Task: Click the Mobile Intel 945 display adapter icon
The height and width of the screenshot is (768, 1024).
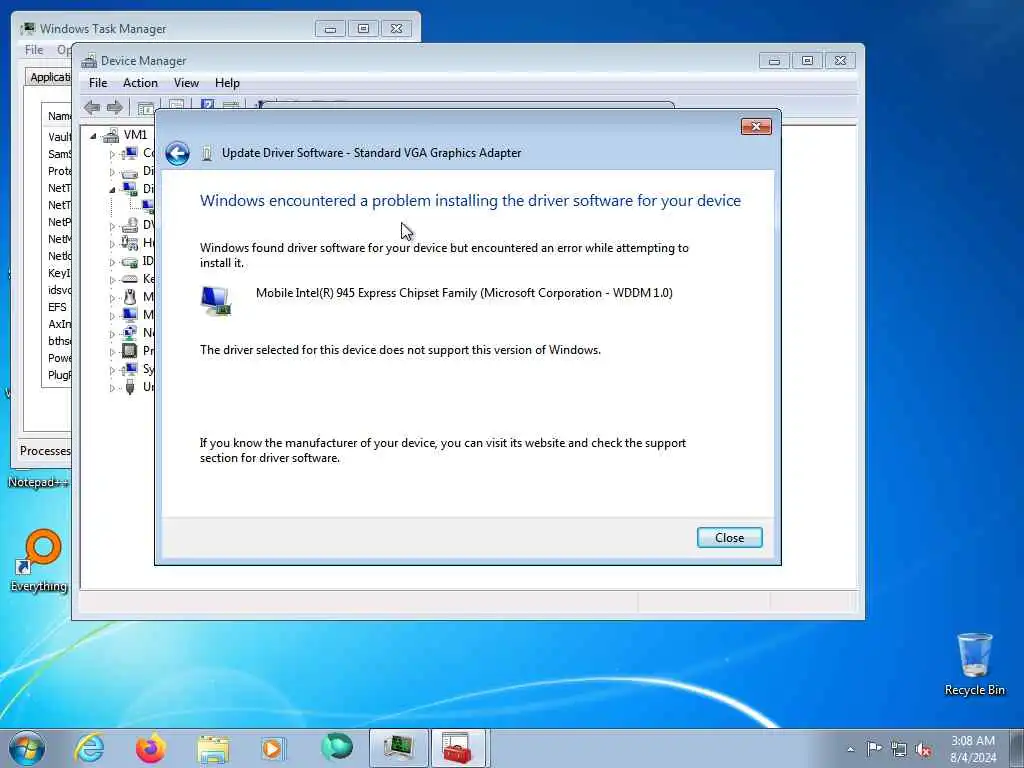Action: 216,302
